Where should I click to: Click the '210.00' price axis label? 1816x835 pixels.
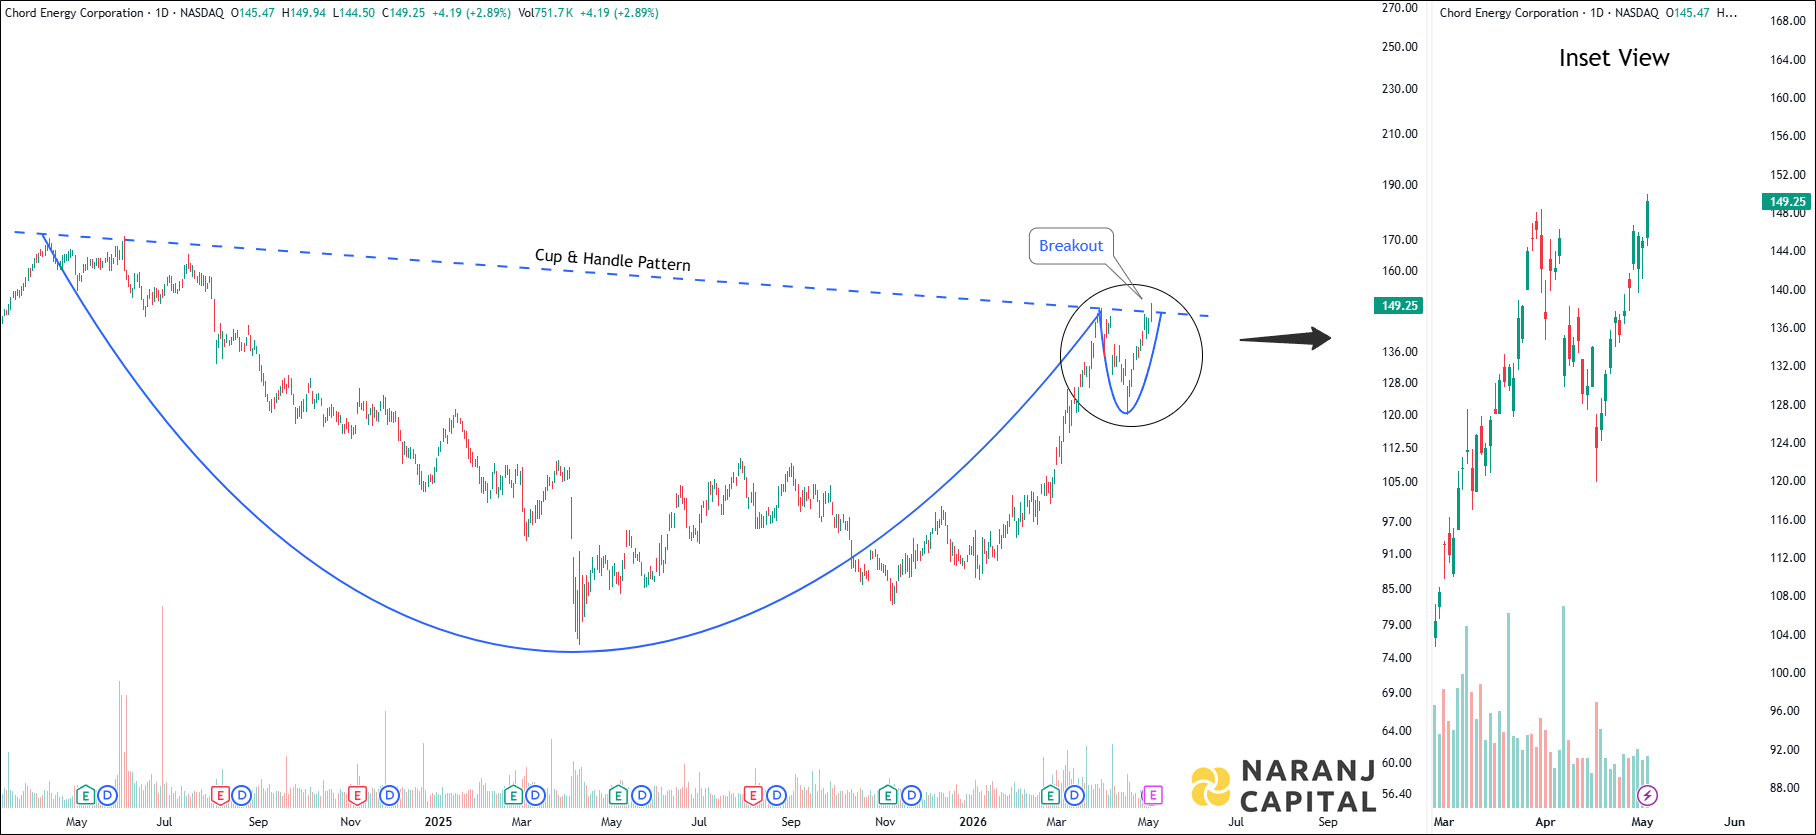tap(1400, 134)
